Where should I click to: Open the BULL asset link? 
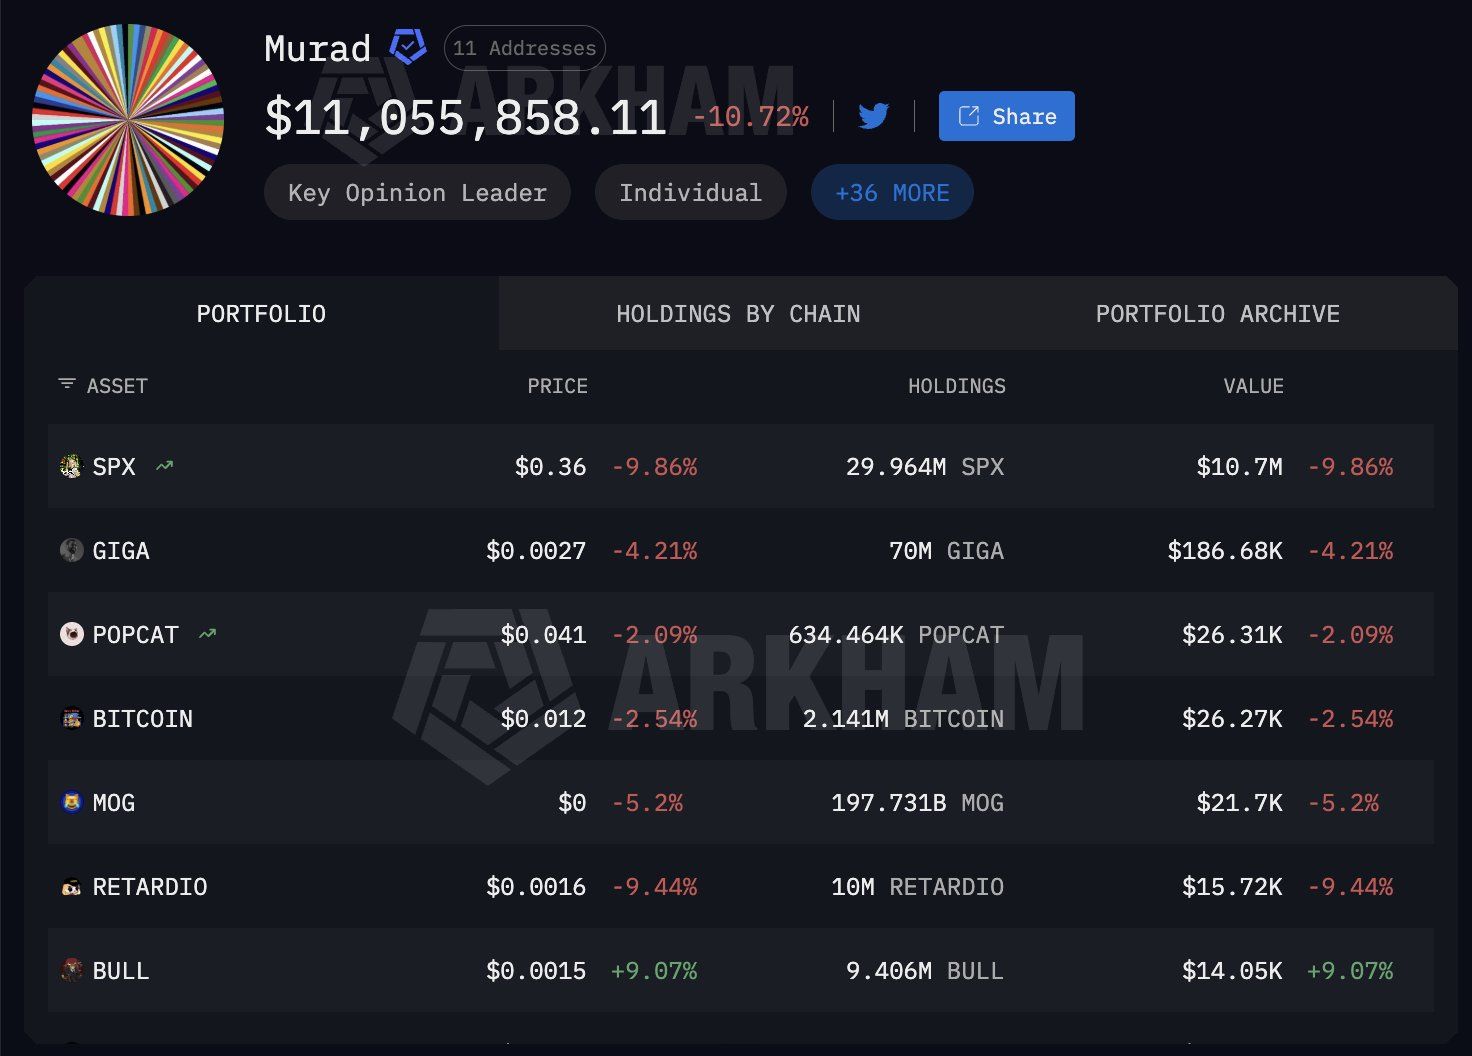click(x=121, y=970)
